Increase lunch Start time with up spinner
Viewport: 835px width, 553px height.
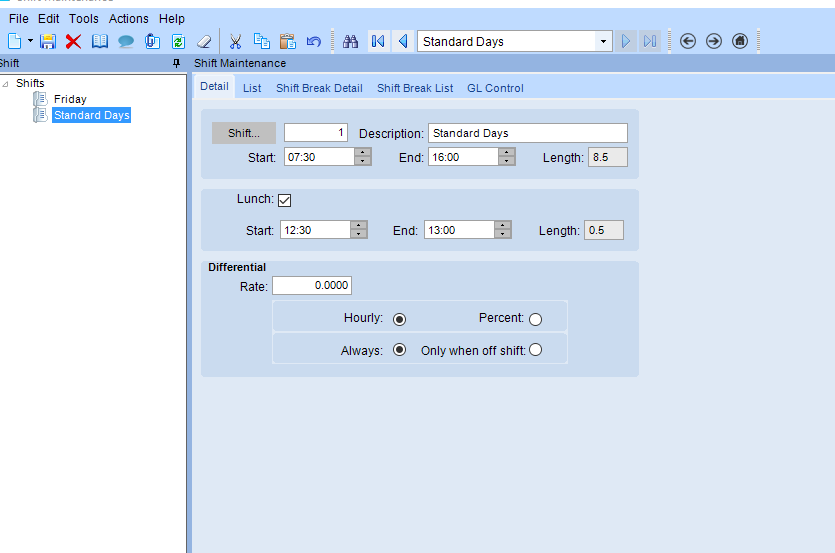point(359,225)
